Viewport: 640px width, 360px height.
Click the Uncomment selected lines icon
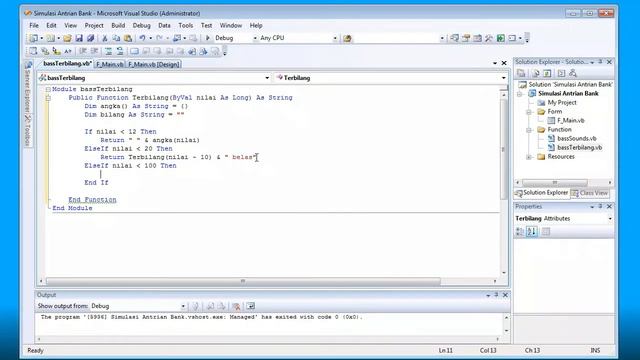click(120, 51)
